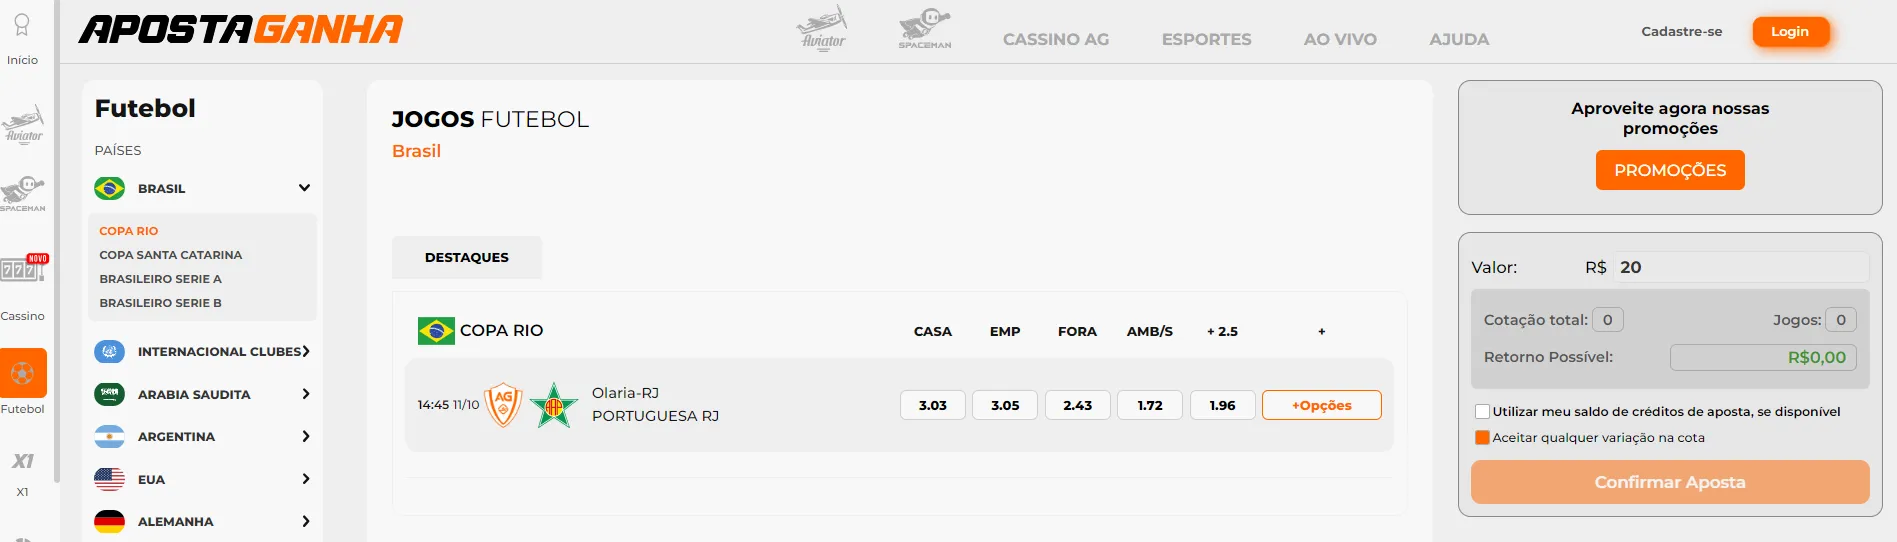Image resolution: width=1897 pixels, height=542 pixels.
Task: Select Brasileiro Serie A league
Action: (x=161, y=279)
